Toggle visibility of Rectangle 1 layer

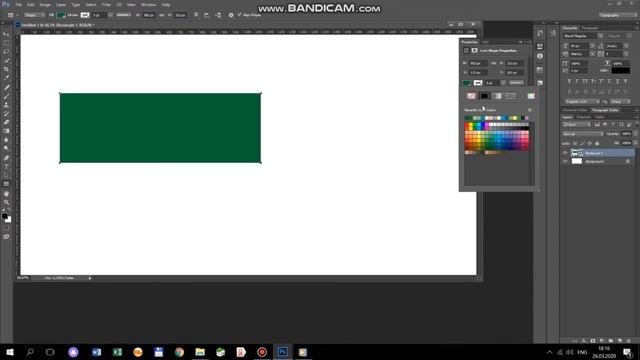(x=565, y=153)
